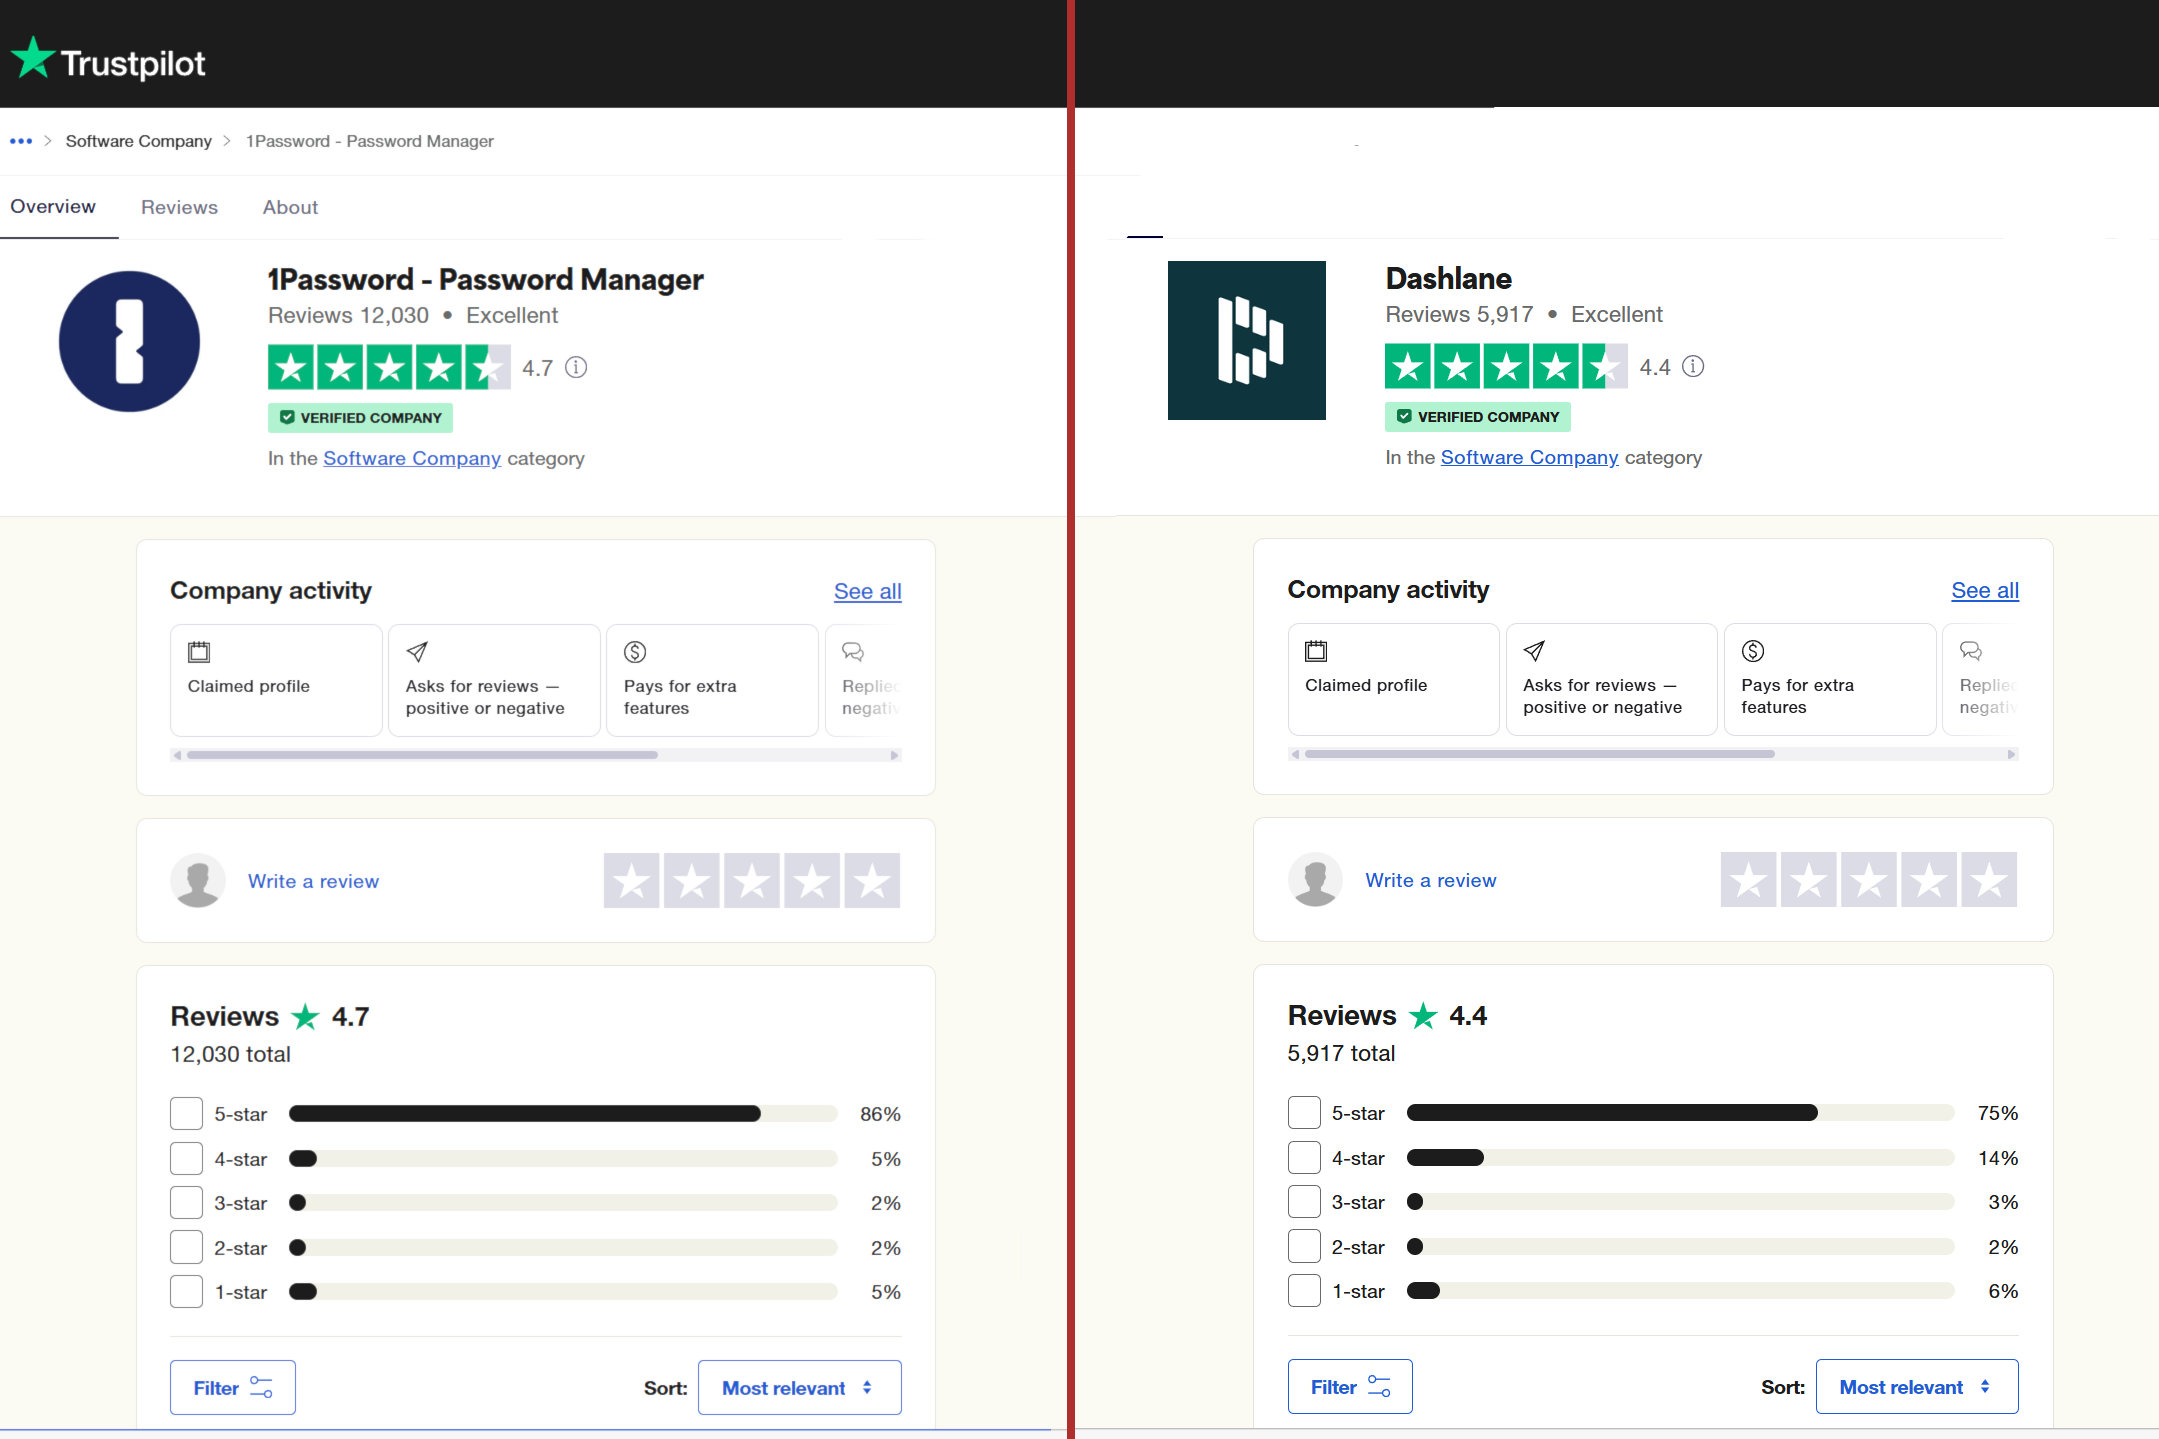Toggle the 1-star filter checkbox for Dashlane
This screenshot has width=2159, height=1439.
coord(1303,1291)
